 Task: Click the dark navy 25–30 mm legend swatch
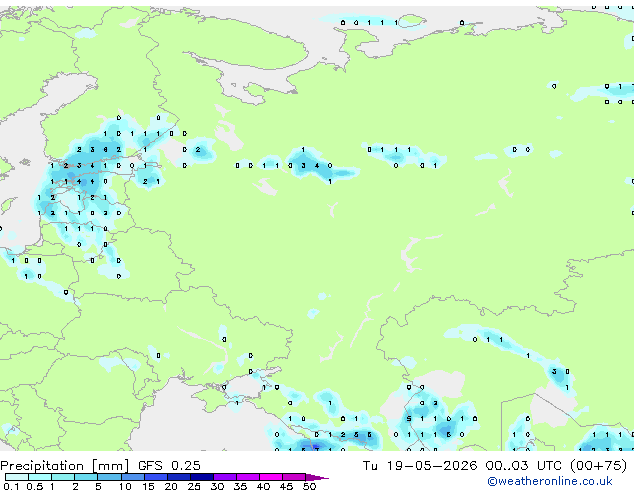point(201,477)
